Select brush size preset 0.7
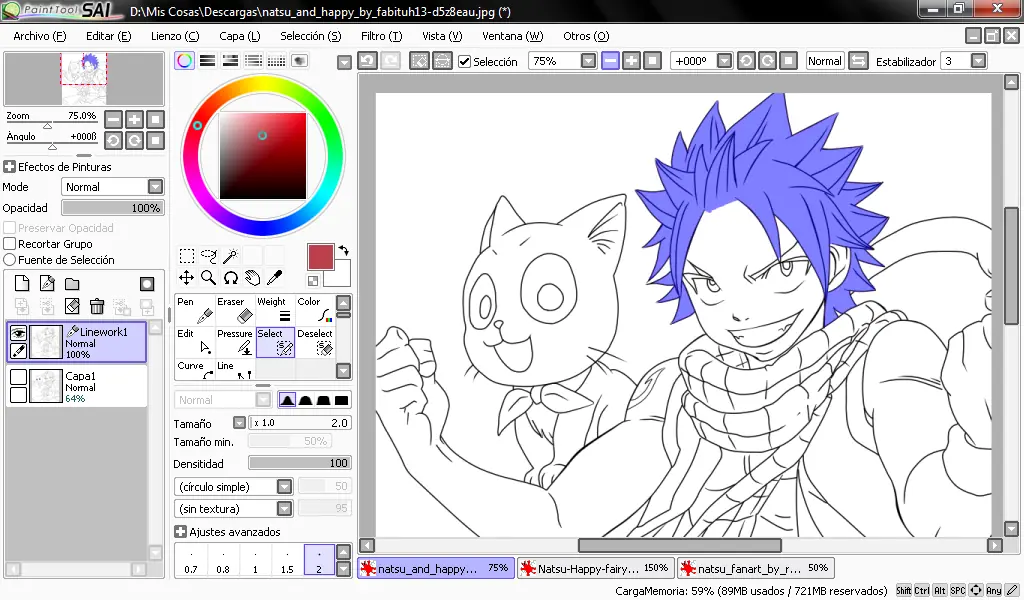The height and width of the screenshot is (600, 1024). coord(191,560)
